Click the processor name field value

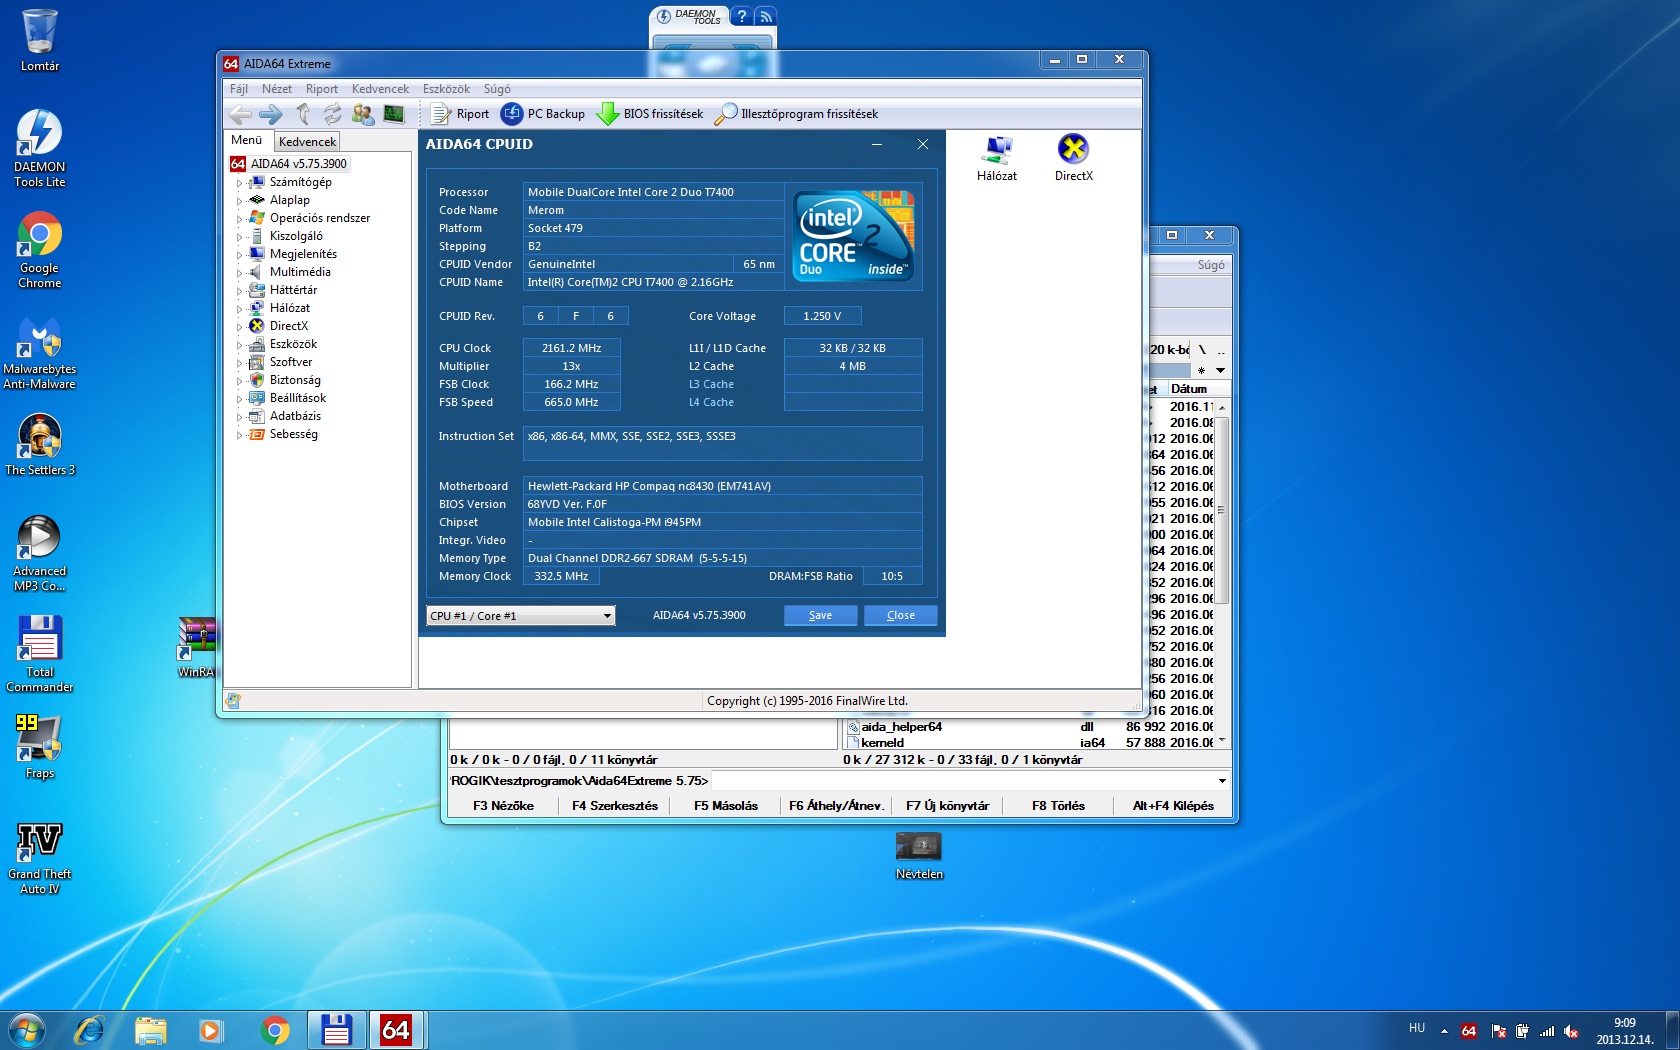coord(653,192)
